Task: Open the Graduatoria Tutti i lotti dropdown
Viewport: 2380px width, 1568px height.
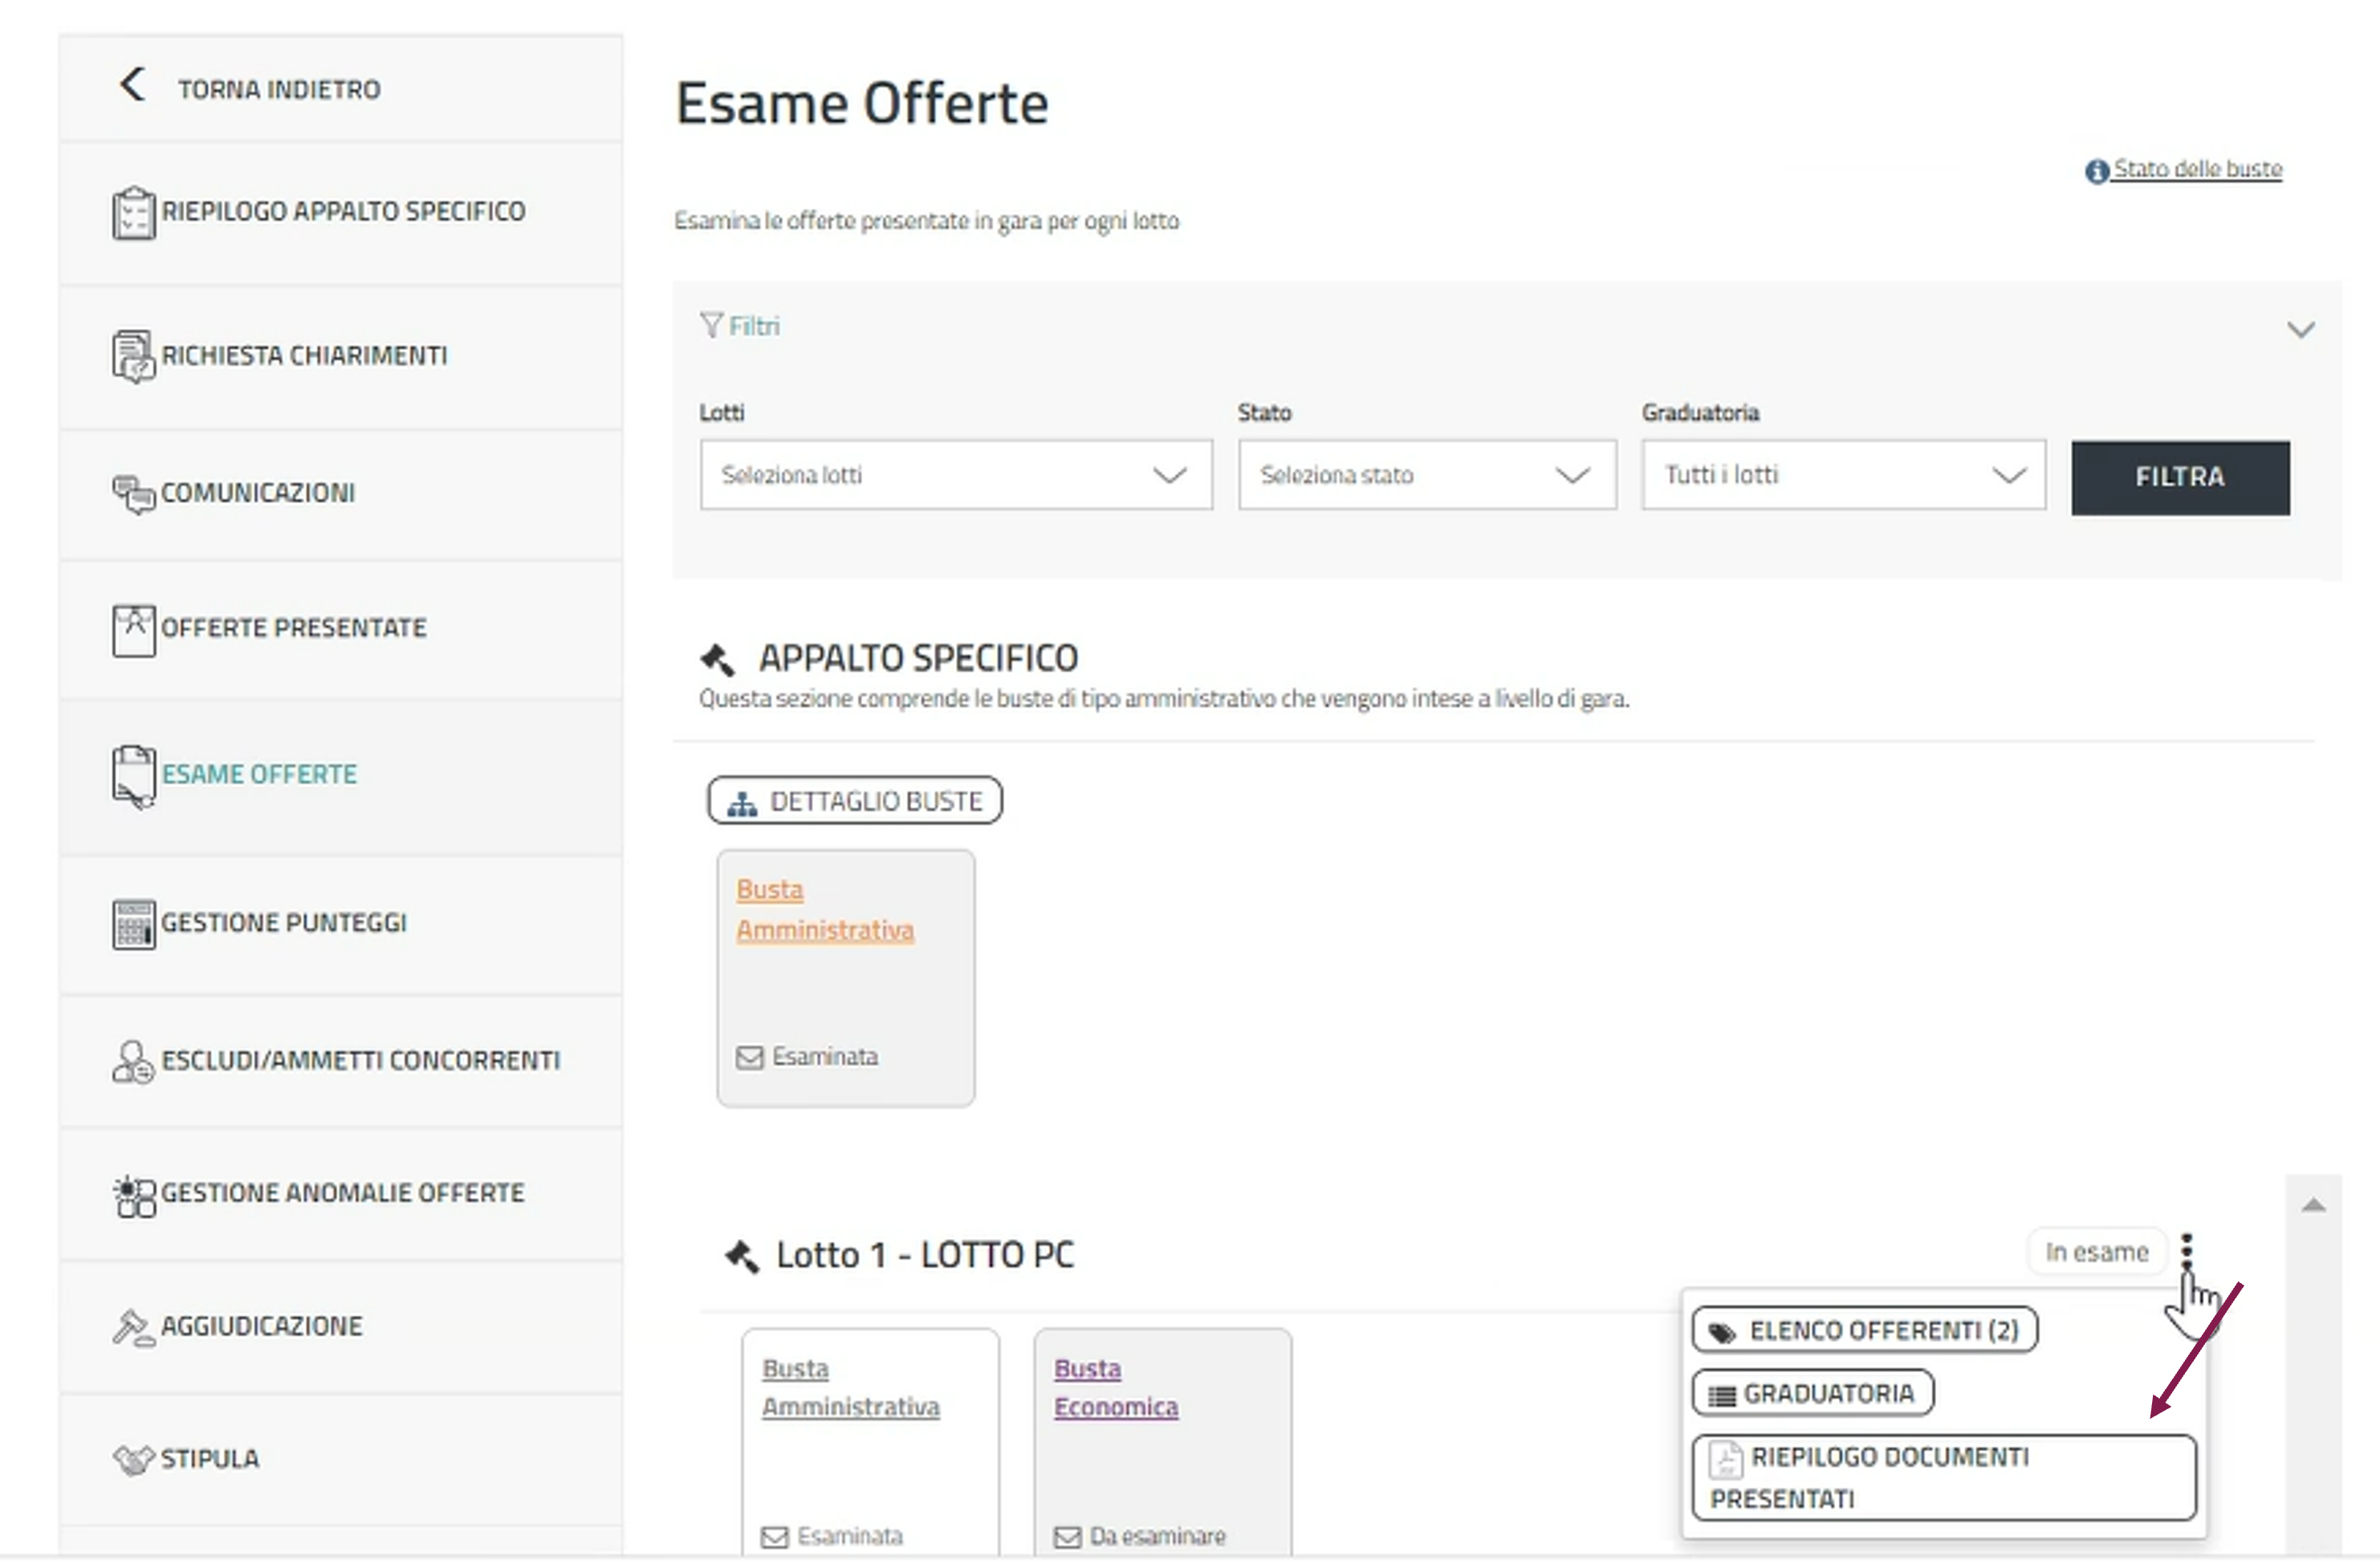Action: pyautogui.click(x=1842, y=475)
